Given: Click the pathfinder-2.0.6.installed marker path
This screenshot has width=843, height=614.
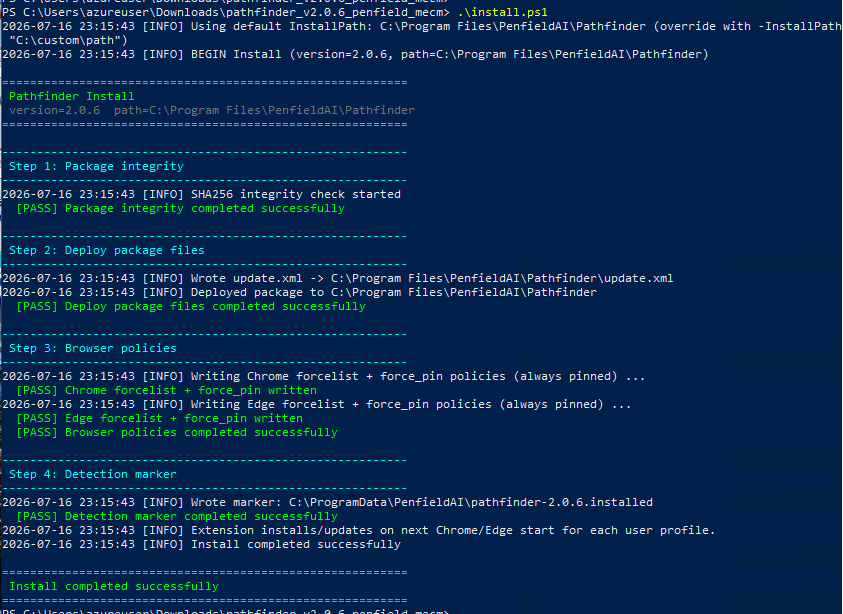Looking at the screenshot, I should pos(470,502).
